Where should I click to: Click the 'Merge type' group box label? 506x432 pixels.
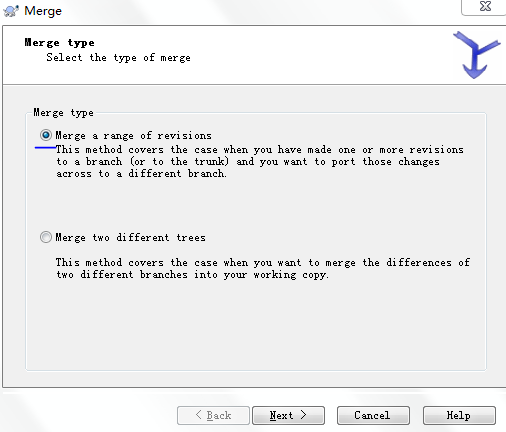(63, 113)
